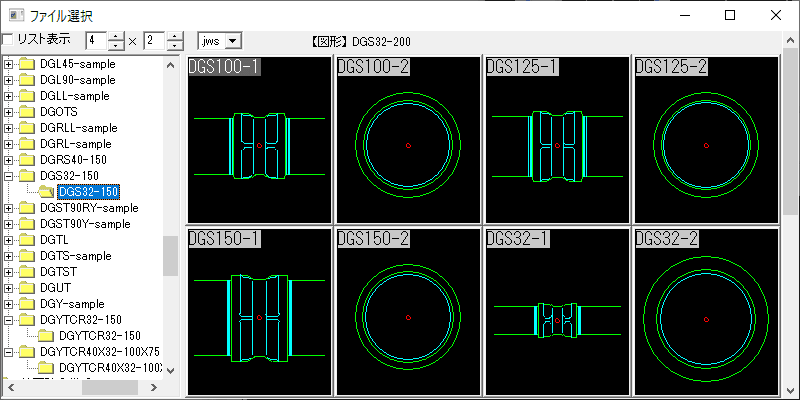
Task: Expand the DGL45-sample folder node
Action: 9,64
